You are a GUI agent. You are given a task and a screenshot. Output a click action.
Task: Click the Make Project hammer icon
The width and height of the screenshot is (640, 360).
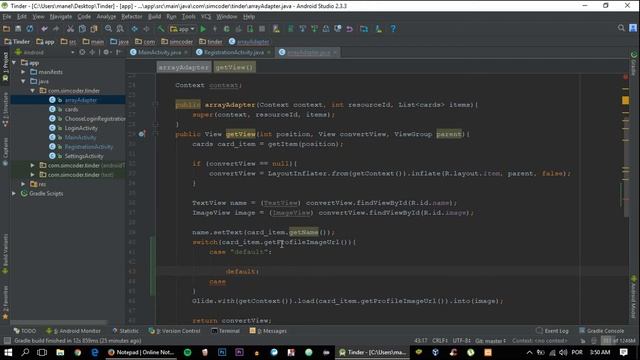(x=161, y=29)
